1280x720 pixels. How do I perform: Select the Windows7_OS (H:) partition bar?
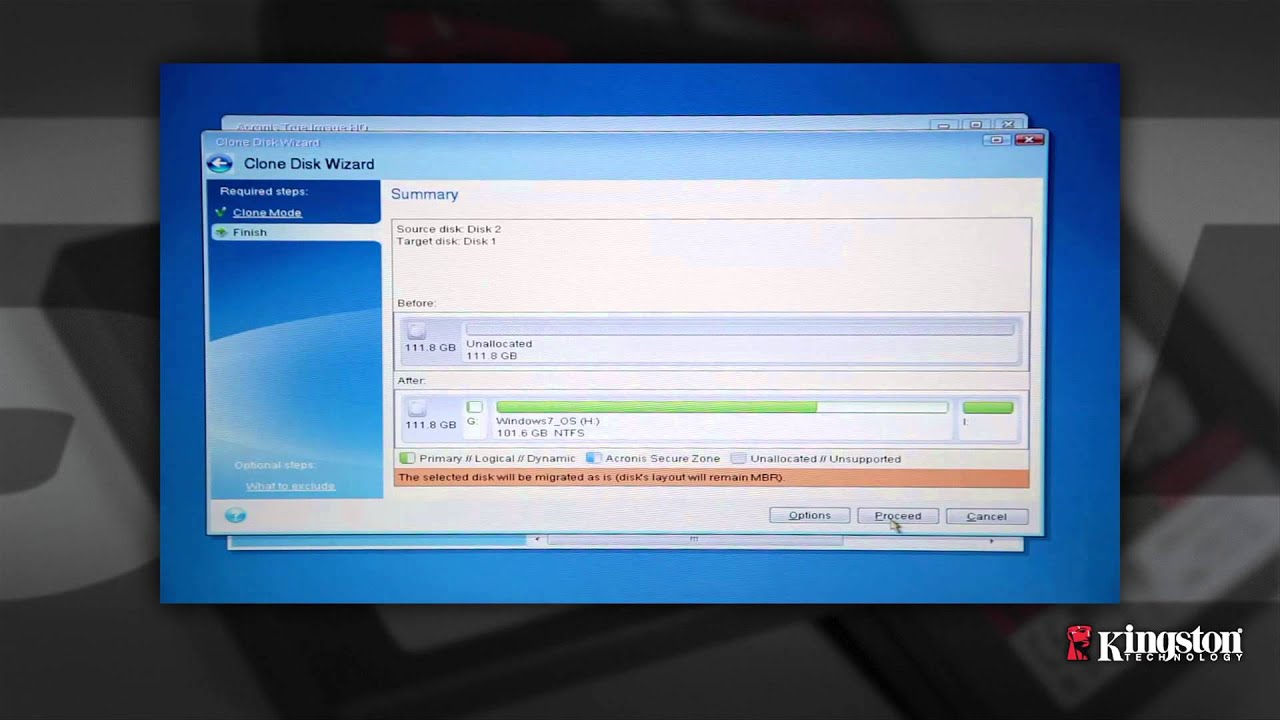[x=721, y=408]
